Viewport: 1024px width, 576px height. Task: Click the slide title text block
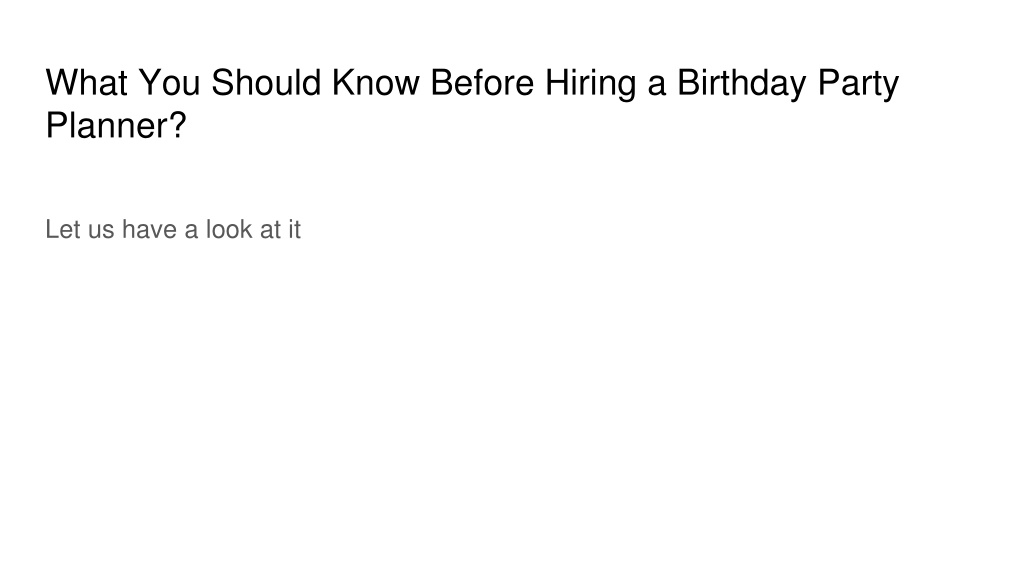[x=472, y=104]
